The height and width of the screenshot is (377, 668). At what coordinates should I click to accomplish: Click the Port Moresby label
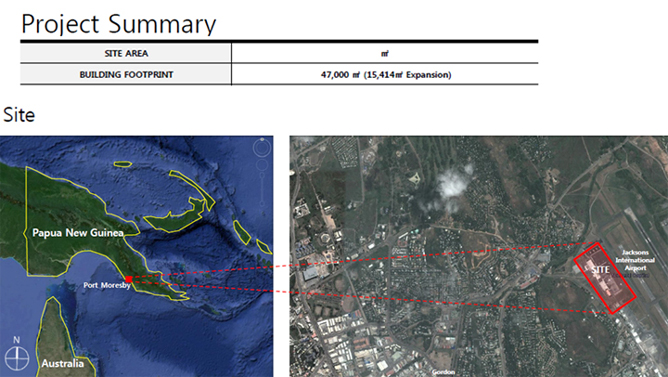[107, 285]
